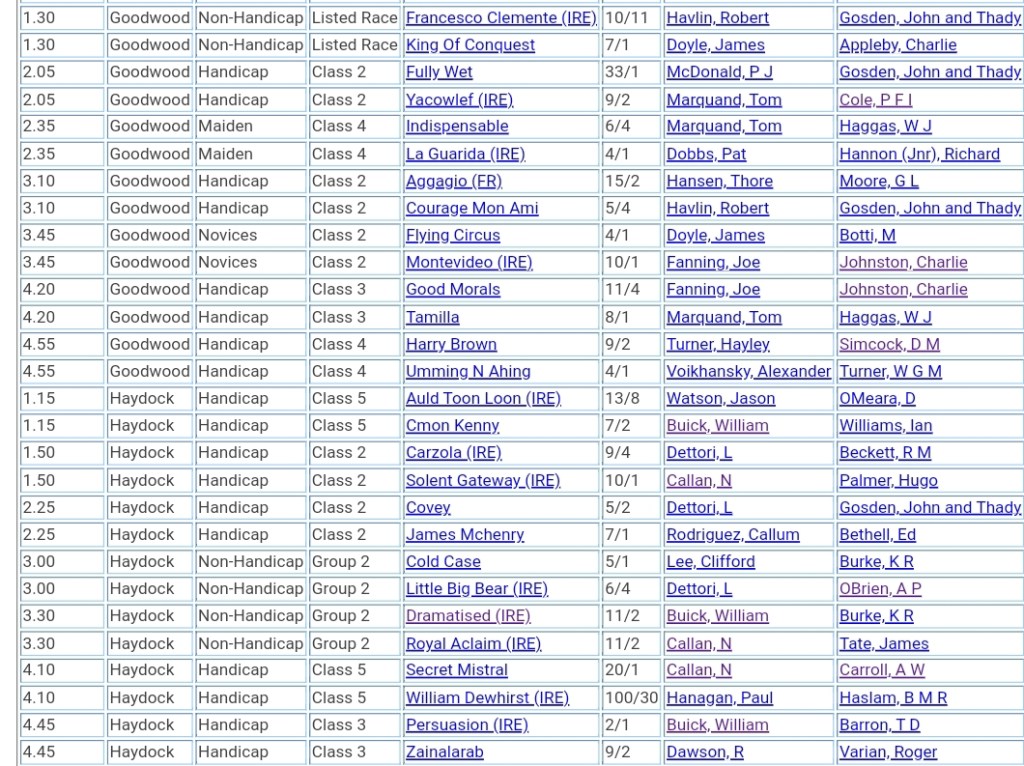The width and height of the screenshot is (1024, 766).
Task: Click trainer Hannon (Jnr), Richard link
Action: point(919,154)
